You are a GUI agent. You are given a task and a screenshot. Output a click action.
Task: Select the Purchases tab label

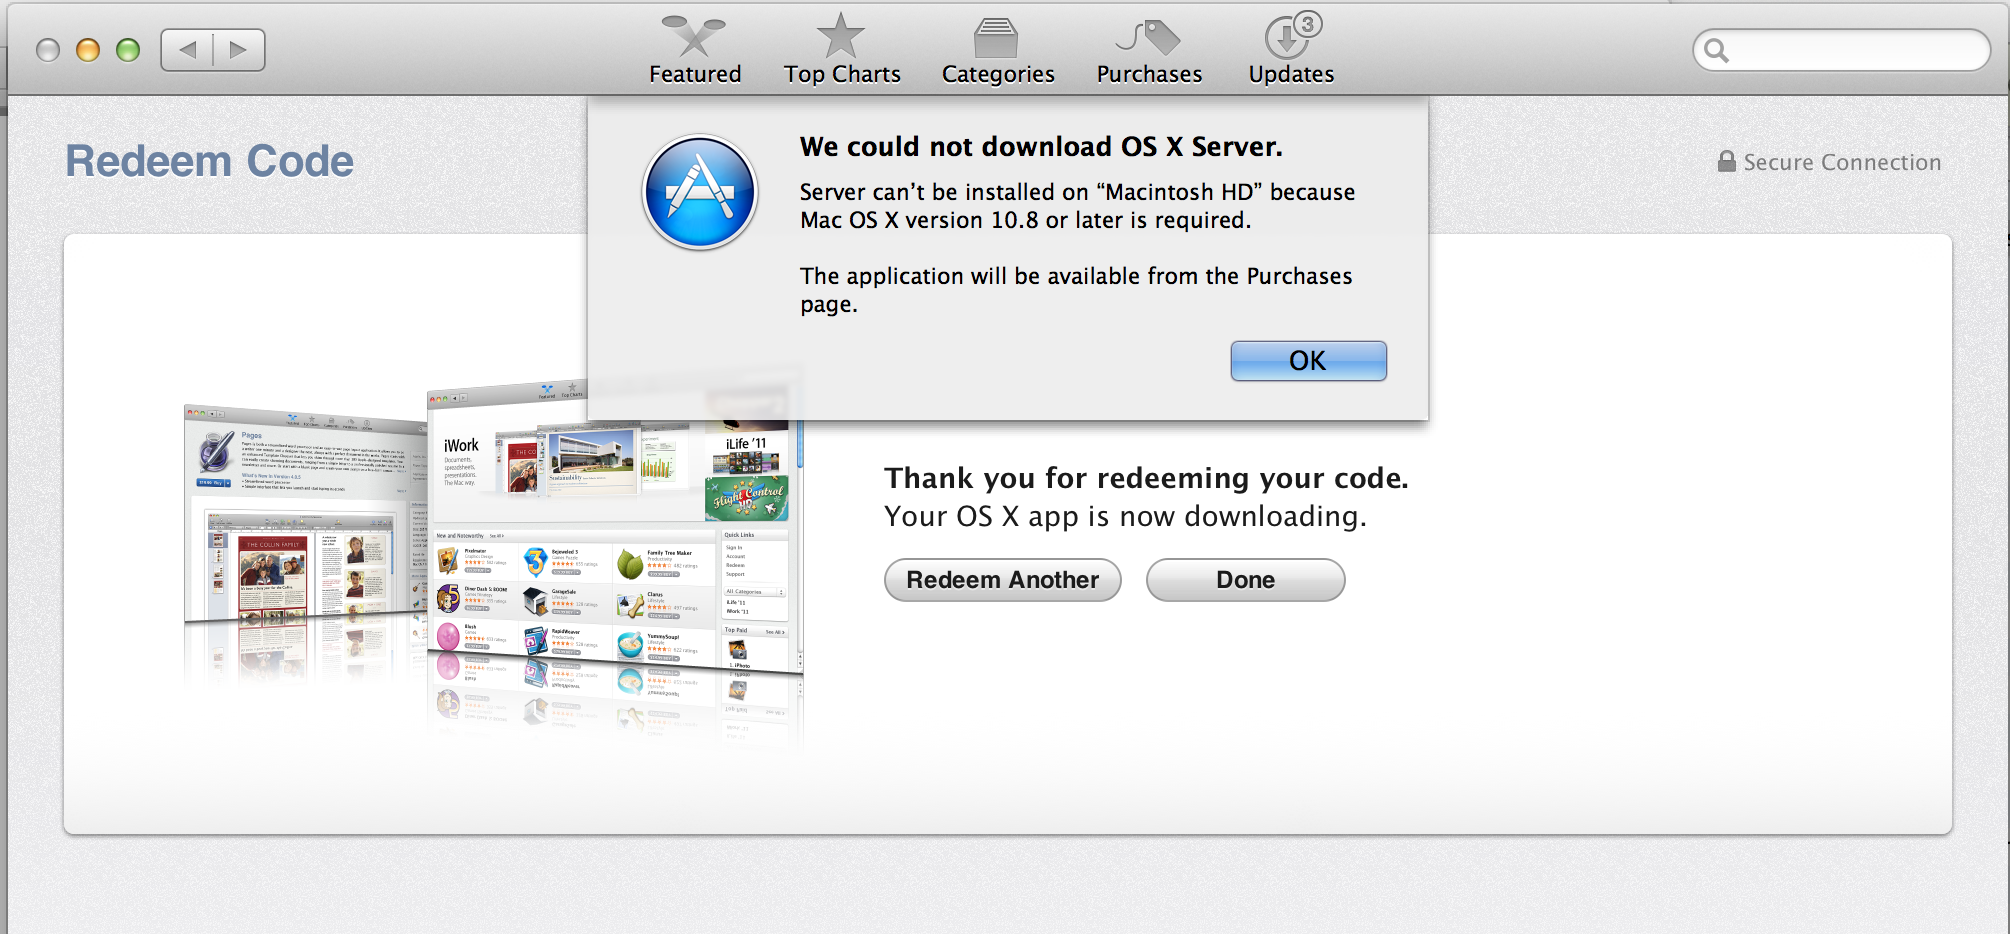(1149, 74)
